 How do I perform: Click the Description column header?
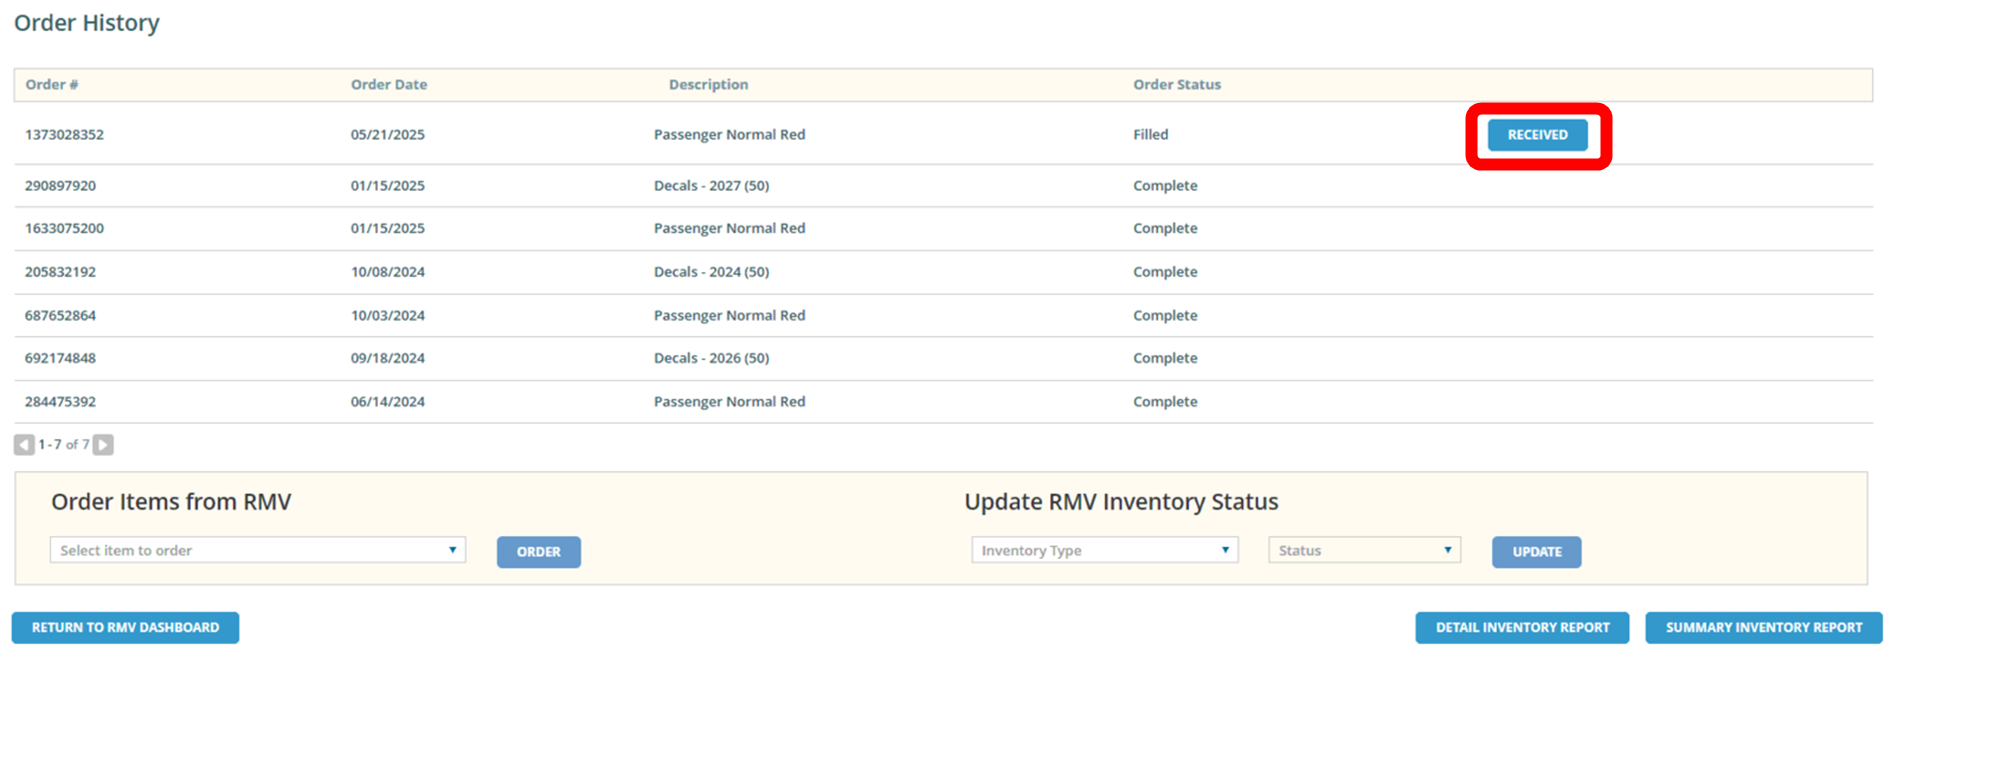click(708, 85)
